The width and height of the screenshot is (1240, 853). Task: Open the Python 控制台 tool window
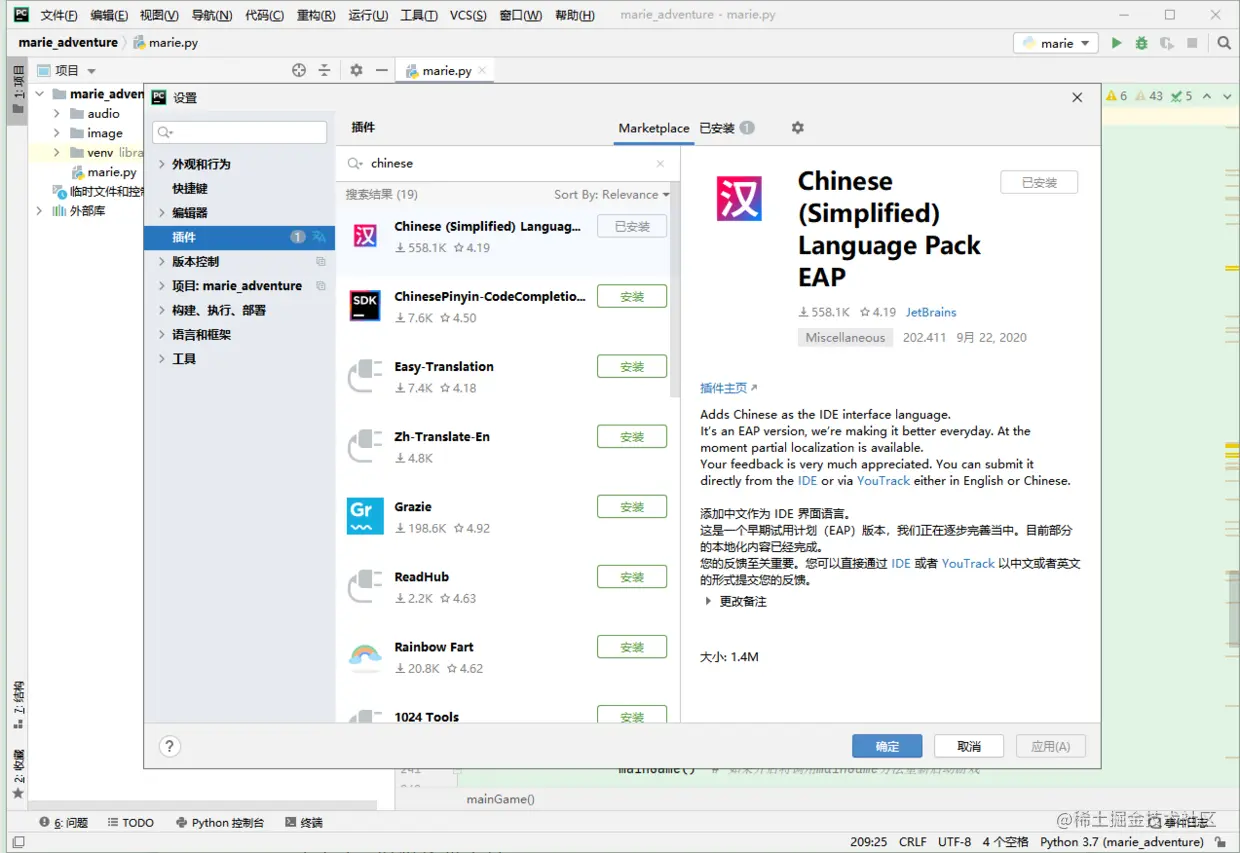coord(220,822)
